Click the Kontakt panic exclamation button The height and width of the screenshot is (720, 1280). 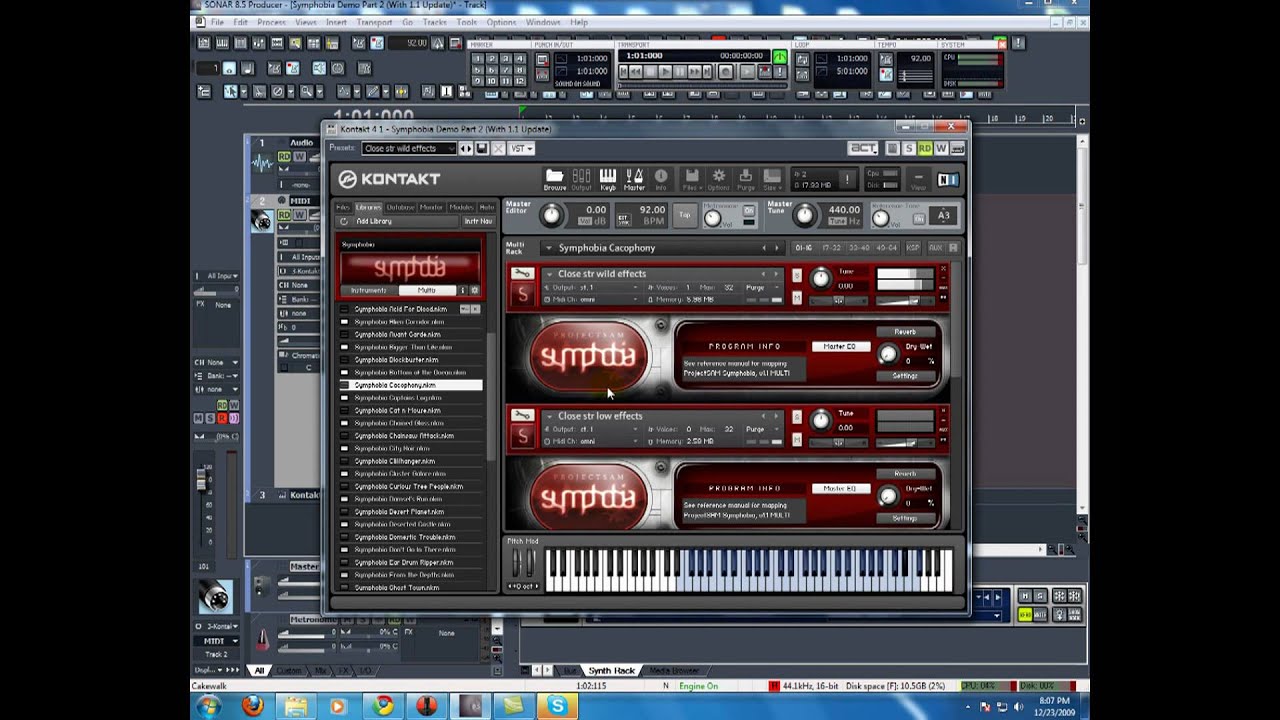point(847,180)
